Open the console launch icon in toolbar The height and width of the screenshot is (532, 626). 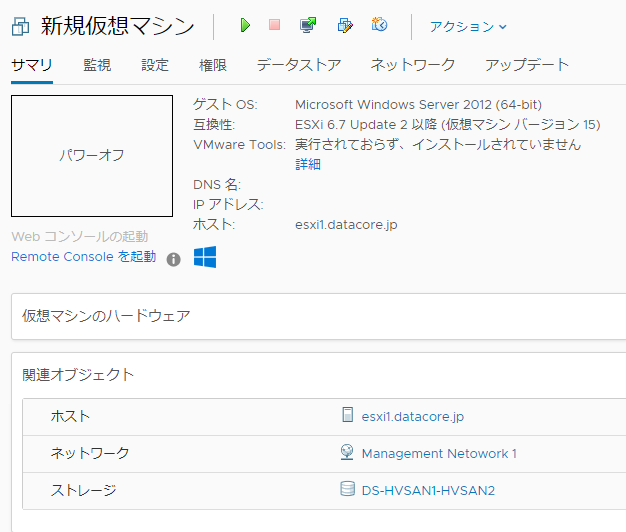point(308,25)
